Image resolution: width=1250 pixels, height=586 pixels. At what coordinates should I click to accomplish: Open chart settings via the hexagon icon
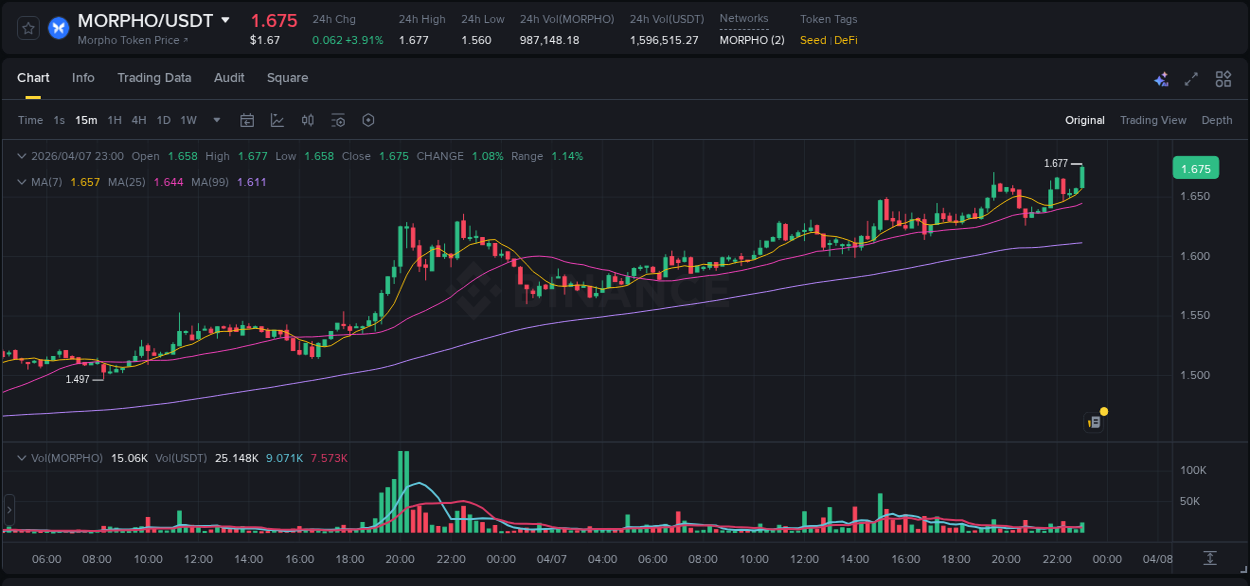pos(368,120)
